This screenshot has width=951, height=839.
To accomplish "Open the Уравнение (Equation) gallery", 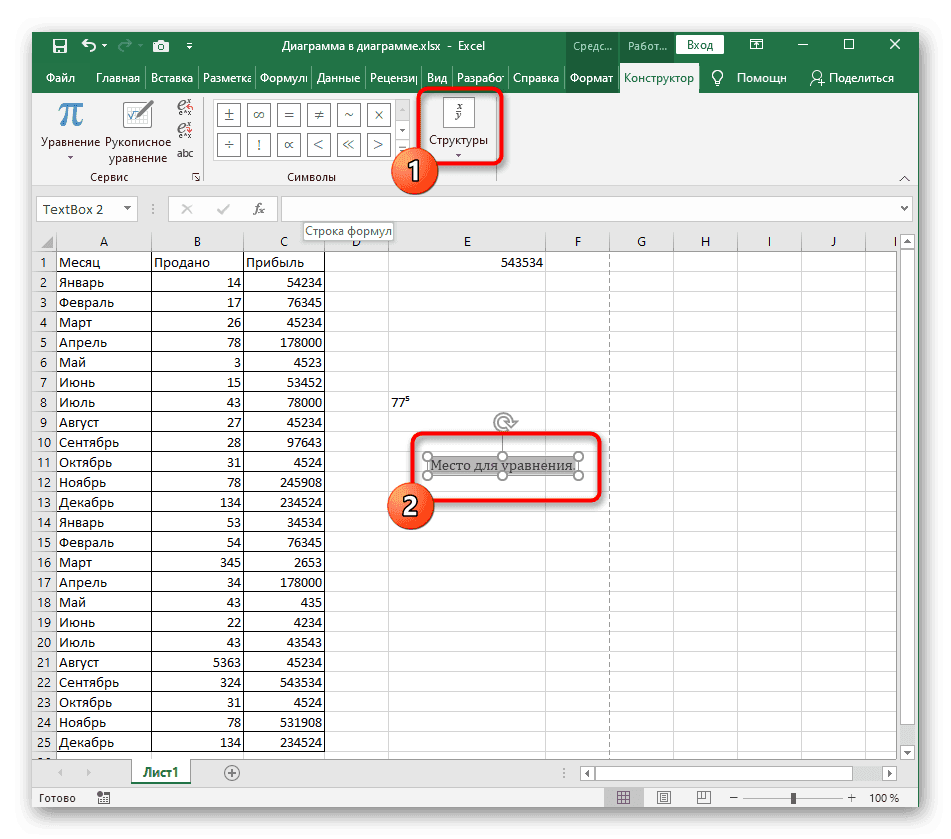I will 70,130.
